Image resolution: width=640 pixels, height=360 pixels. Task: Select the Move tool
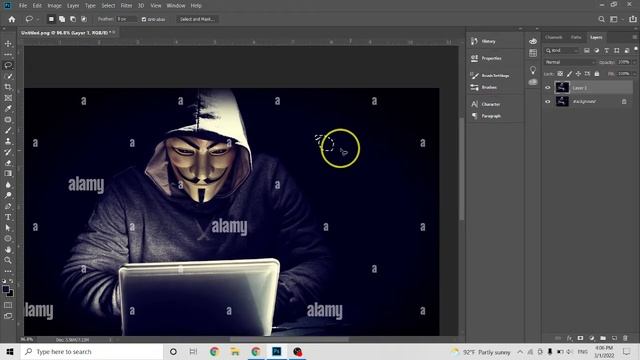(8, 44)
